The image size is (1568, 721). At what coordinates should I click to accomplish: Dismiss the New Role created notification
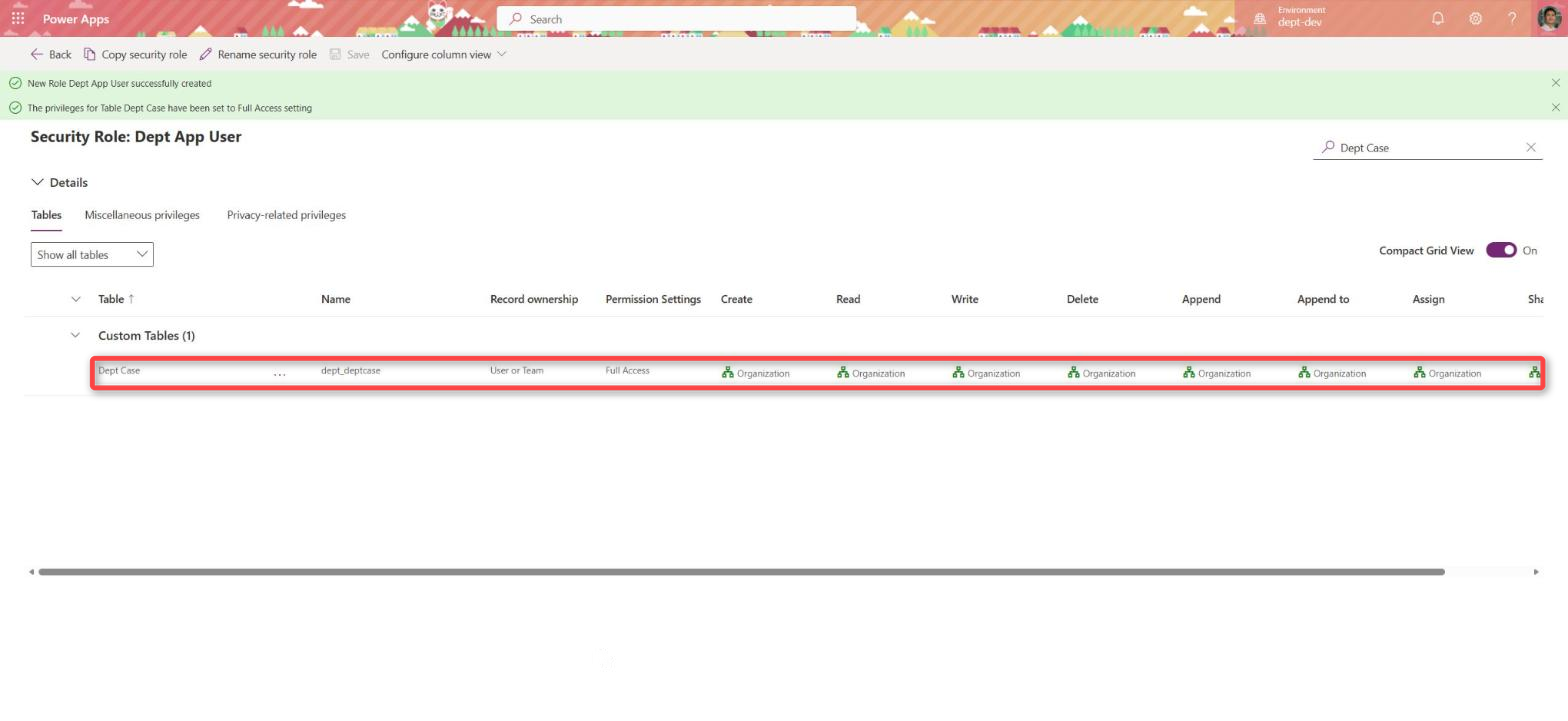(1555, 83)
